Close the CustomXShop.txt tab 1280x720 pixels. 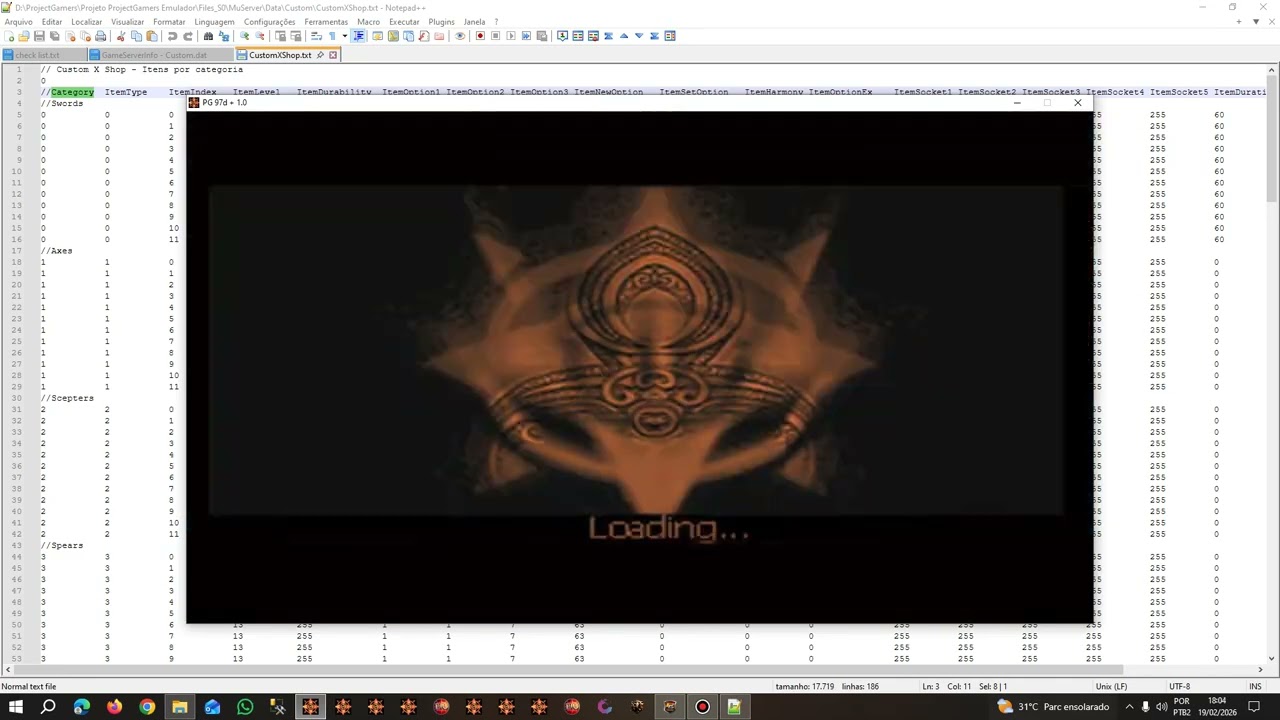(x=333, y=55)
